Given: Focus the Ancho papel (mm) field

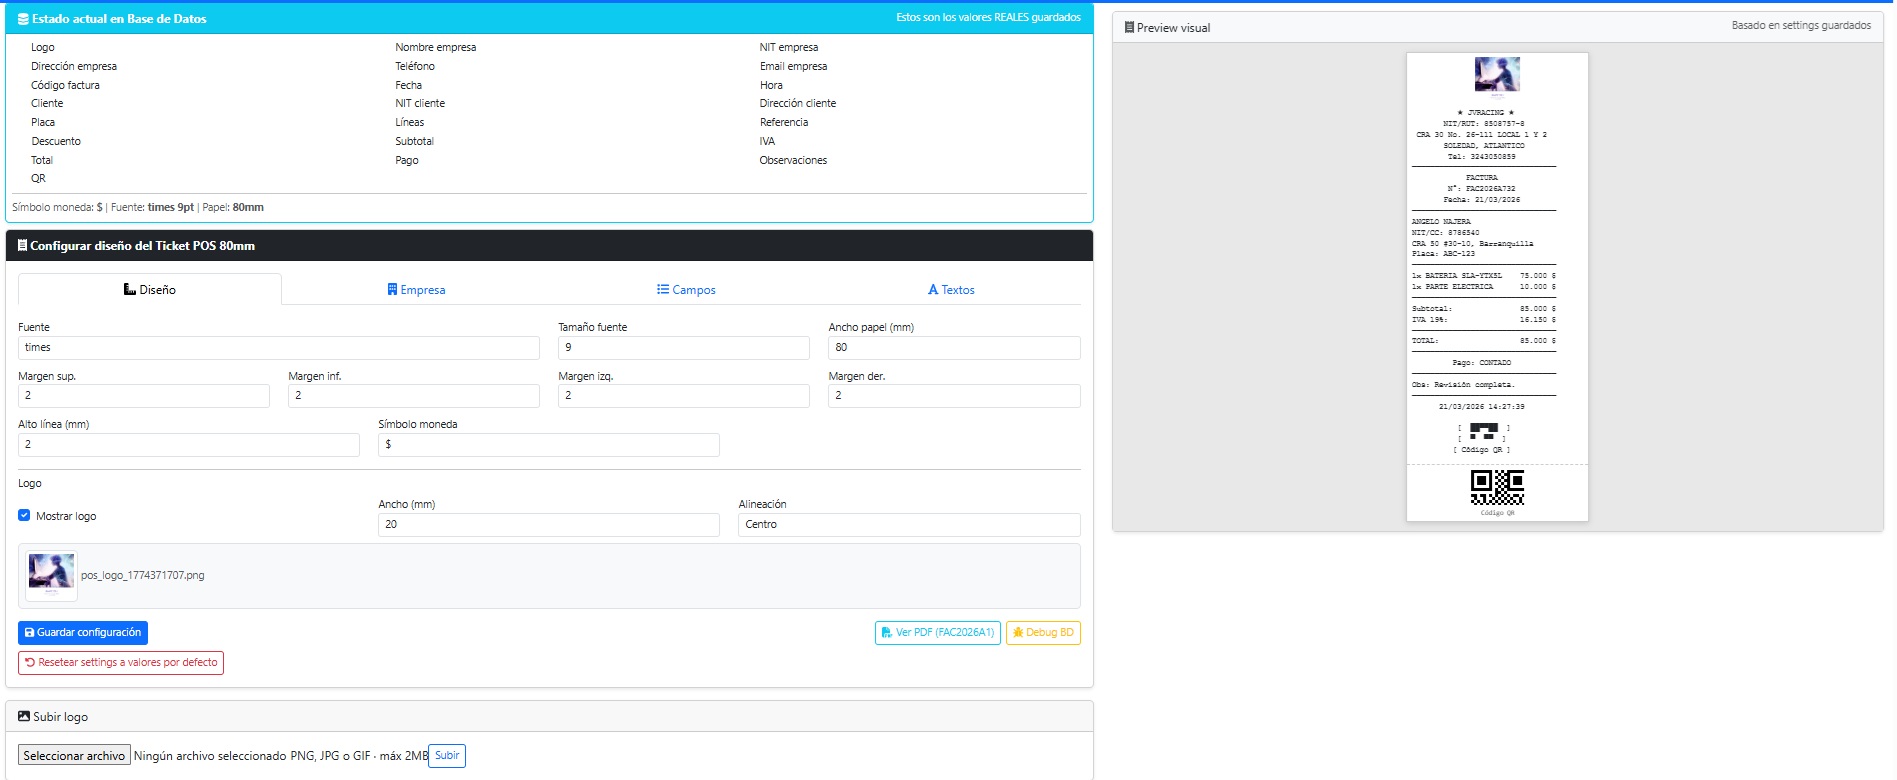Looking at the screenshot, I should 953,348.
